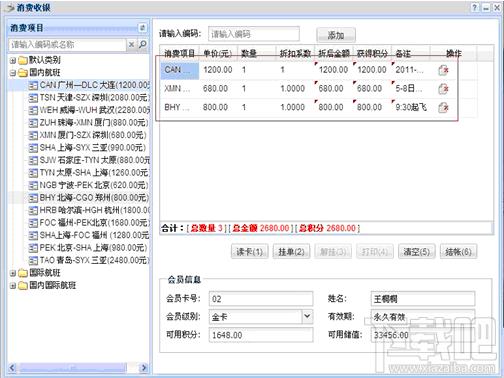Click the search magnifier icon in 消费项目 panel
The height and width of the screenshot is (378, 504).
point(143,44)
